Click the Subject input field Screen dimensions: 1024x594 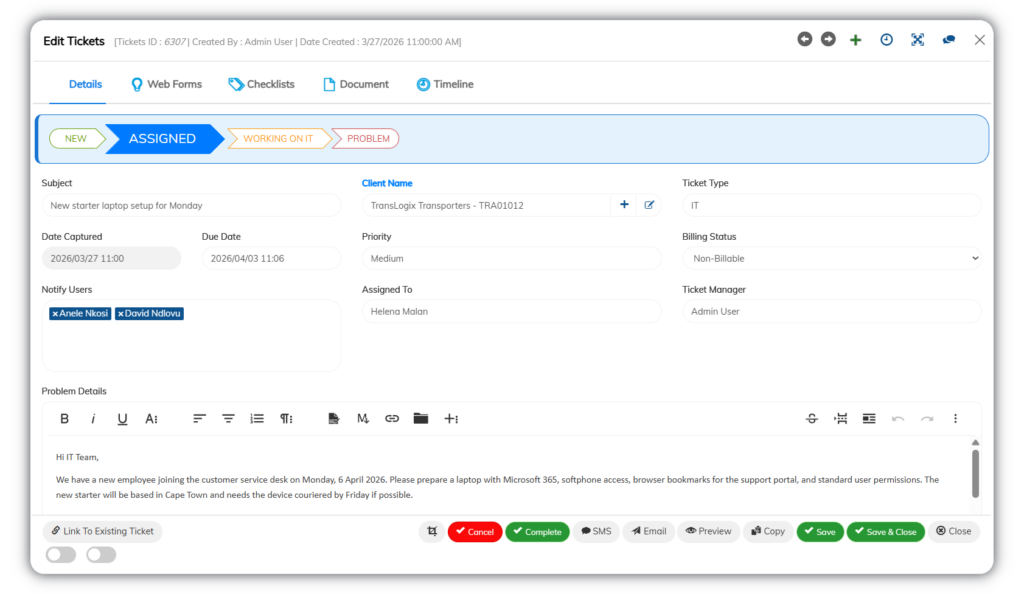[x=191, y=205]
